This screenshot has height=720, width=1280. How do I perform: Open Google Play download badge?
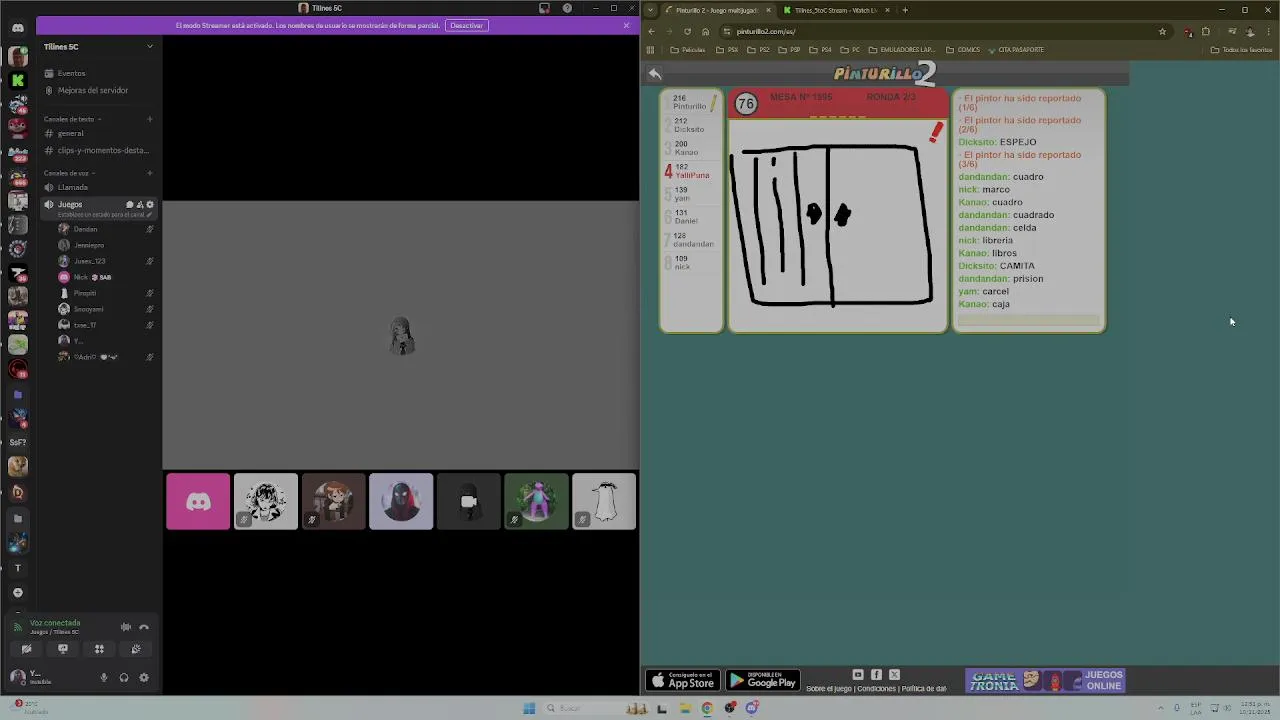[763, 681]
